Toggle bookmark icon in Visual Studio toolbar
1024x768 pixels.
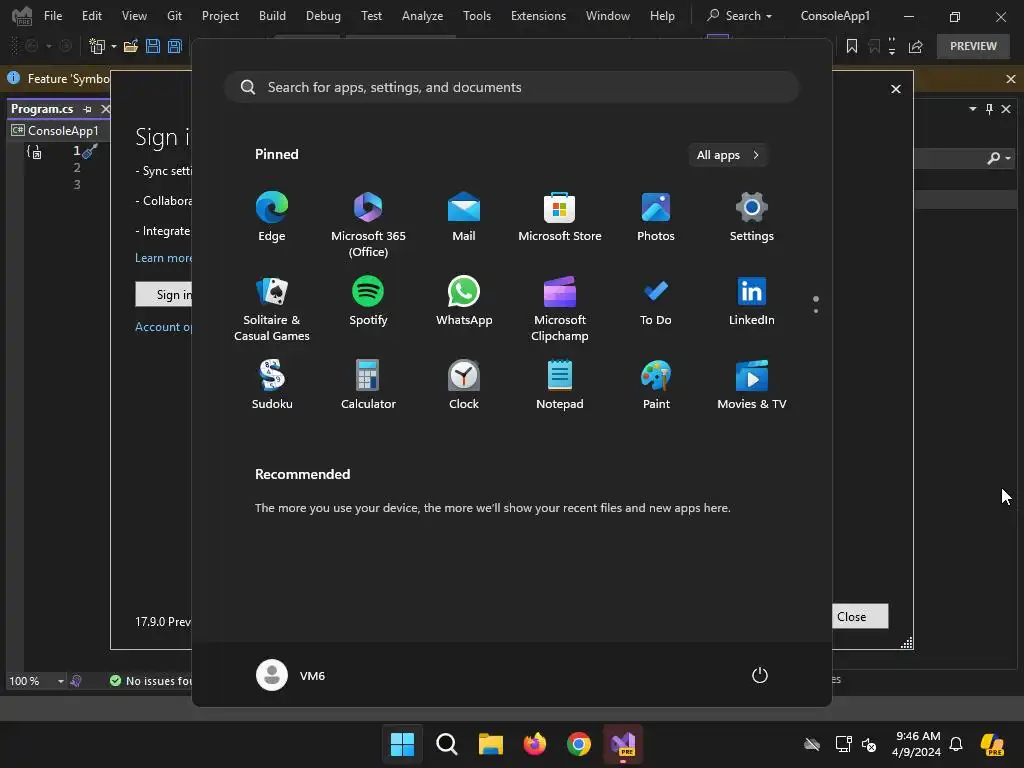(852, 46)
